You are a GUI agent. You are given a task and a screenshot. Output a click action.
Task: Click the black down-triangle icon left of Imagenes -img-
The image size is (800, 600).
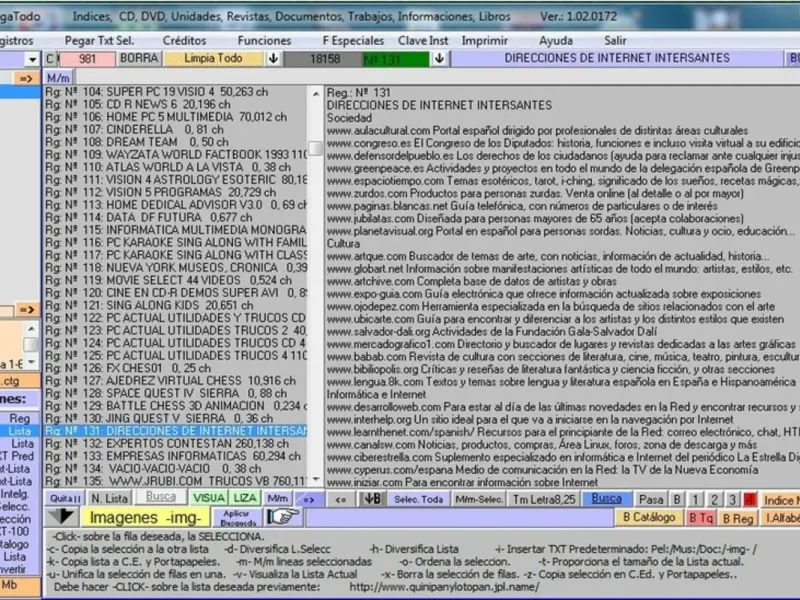(x=62, y=517)
